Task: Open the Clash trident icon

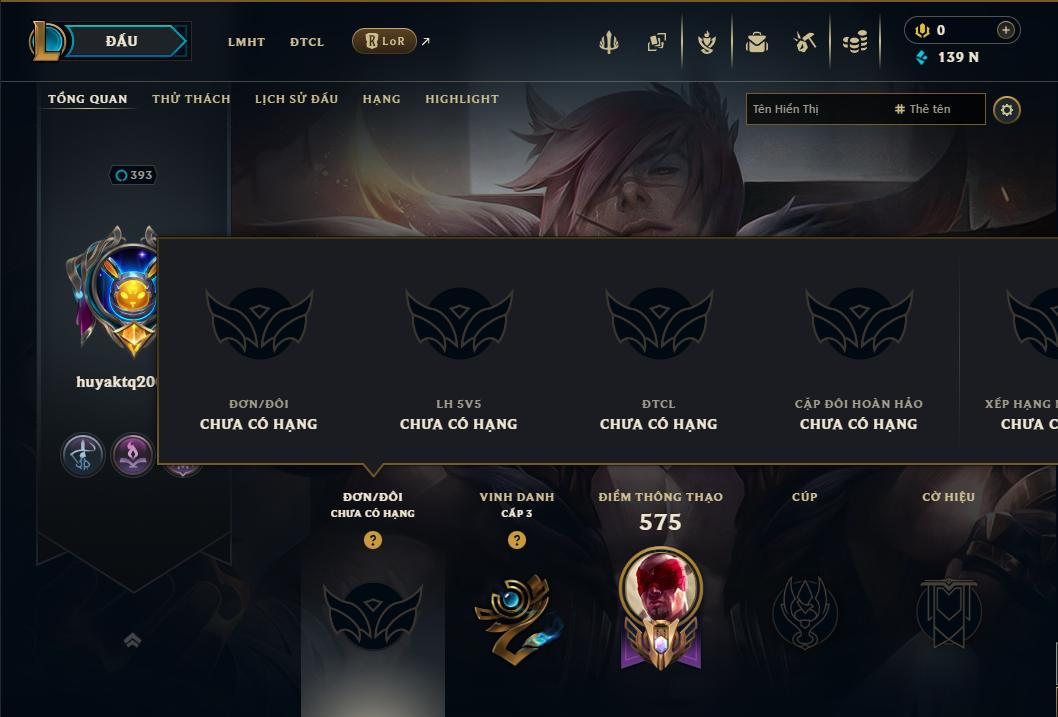Action: [609, 42]
